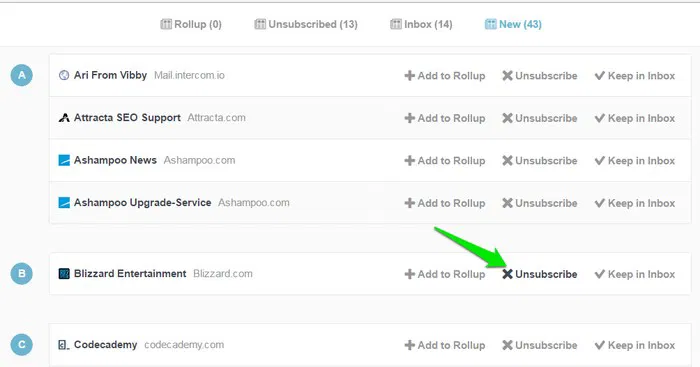Click the Ashampoo Upgrade-Service sender name

pyautogui.click(x=142, y=203)
